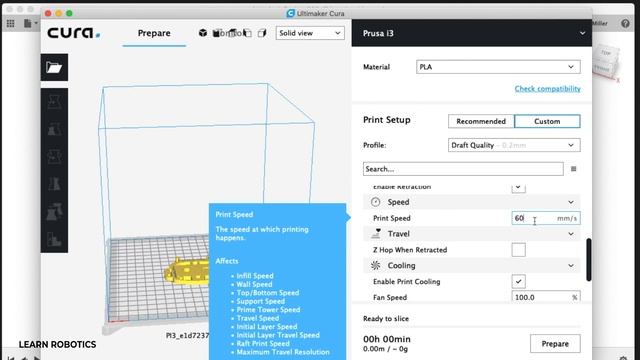The width and height of the screenshot is (640, 360).
Task: Click Raft Print Speed in the tooltip
Action: pos(263,344)
